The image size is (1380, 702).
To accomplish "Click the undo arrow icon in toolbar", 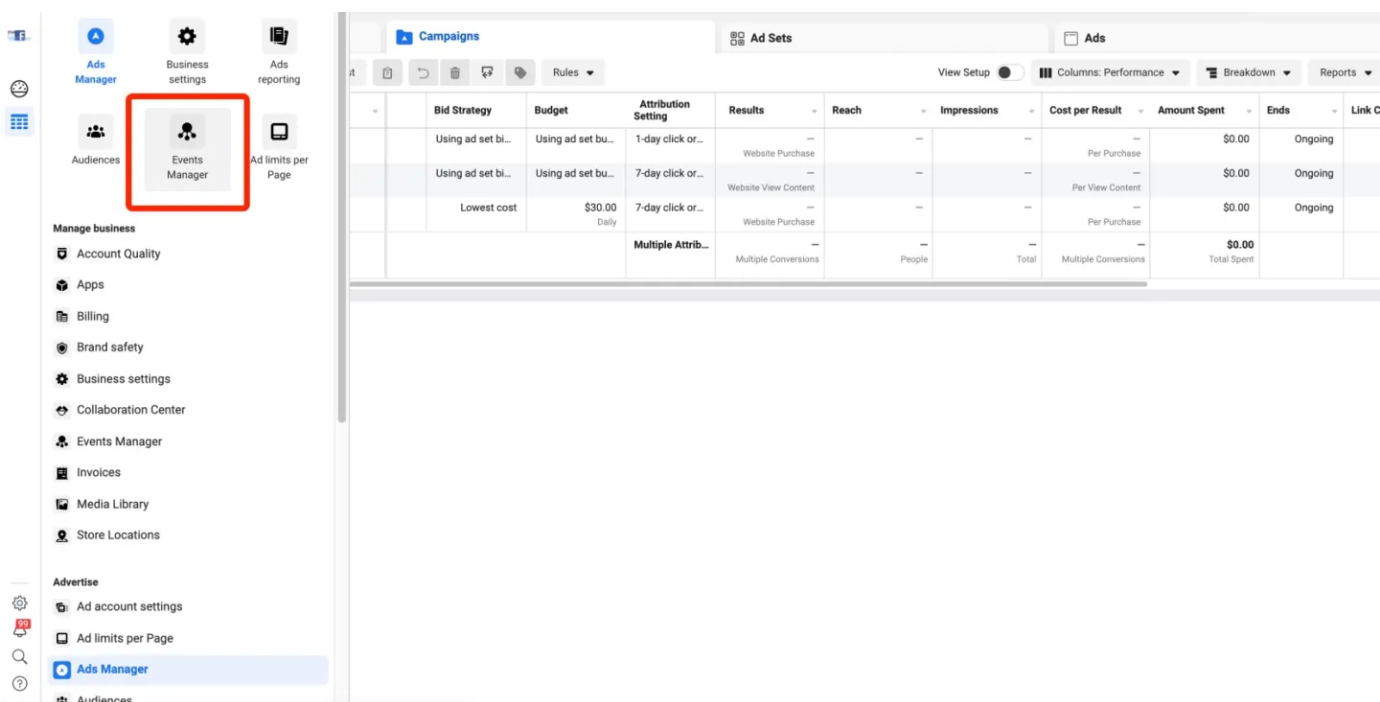I will pyautogui.click(x=423, y=73).
